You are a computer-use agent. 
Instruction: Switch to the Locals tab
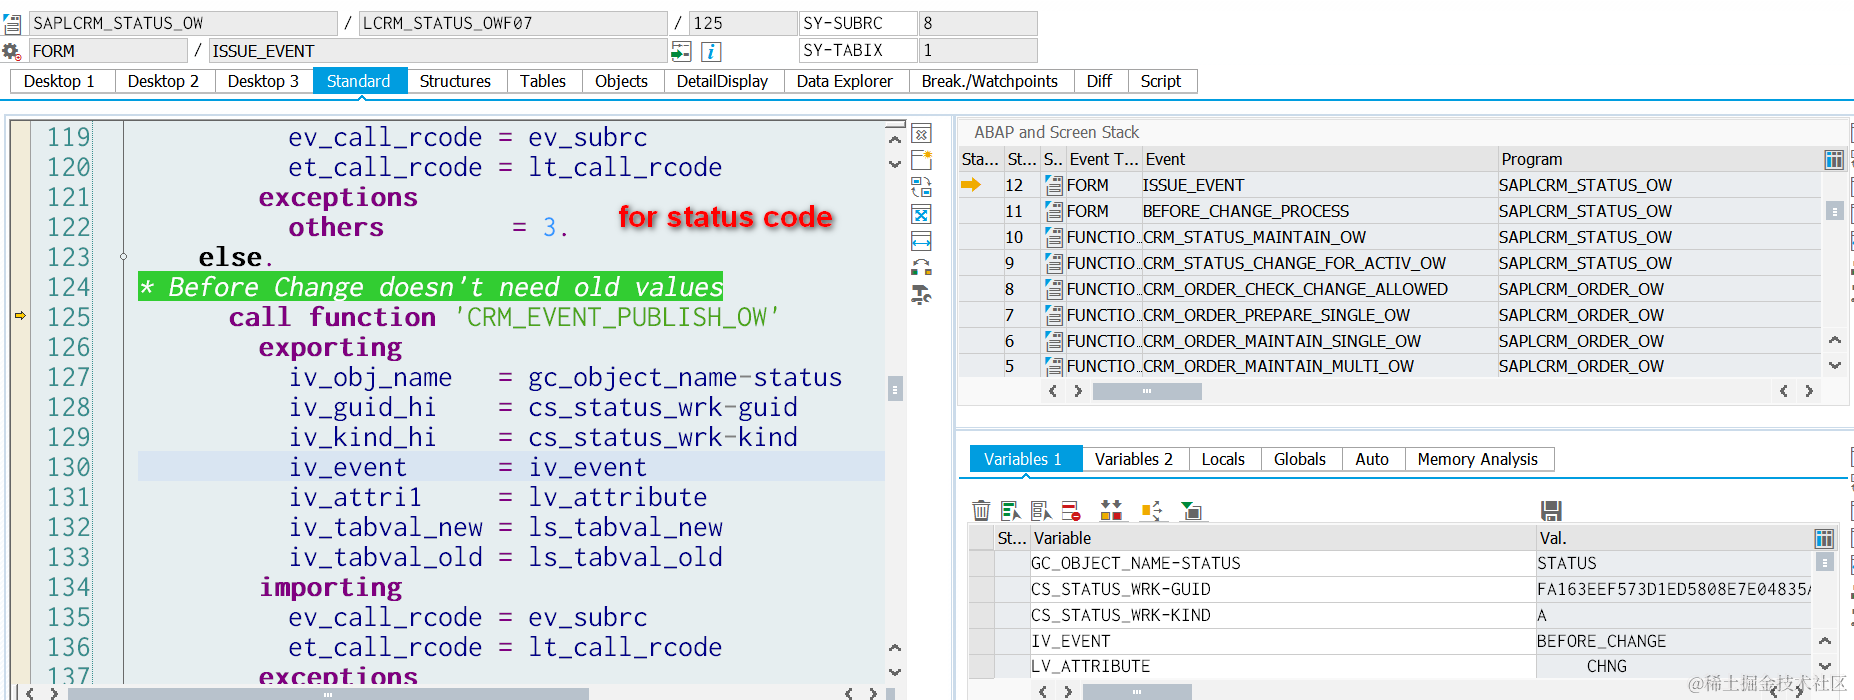coord(1223,459)
